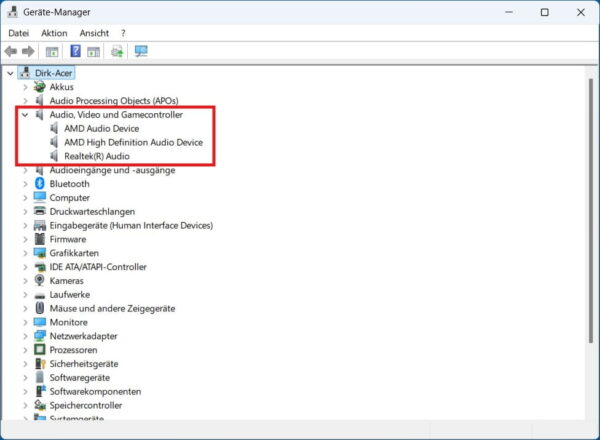Maximize the Geräte-Manager window
600x440 pixels.
point(545,12)
